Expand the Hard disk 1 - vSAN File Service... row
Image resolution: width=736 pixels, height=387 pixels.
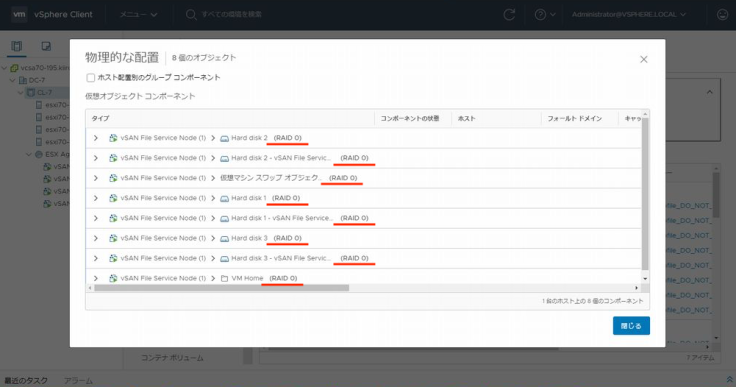(x=96, y=218)
